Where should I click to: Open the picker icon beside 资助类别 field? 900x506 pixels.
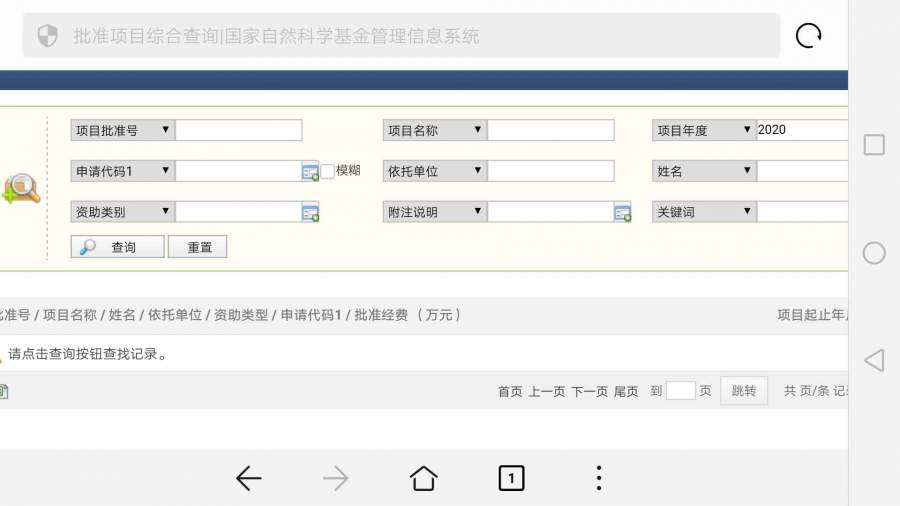310,212
